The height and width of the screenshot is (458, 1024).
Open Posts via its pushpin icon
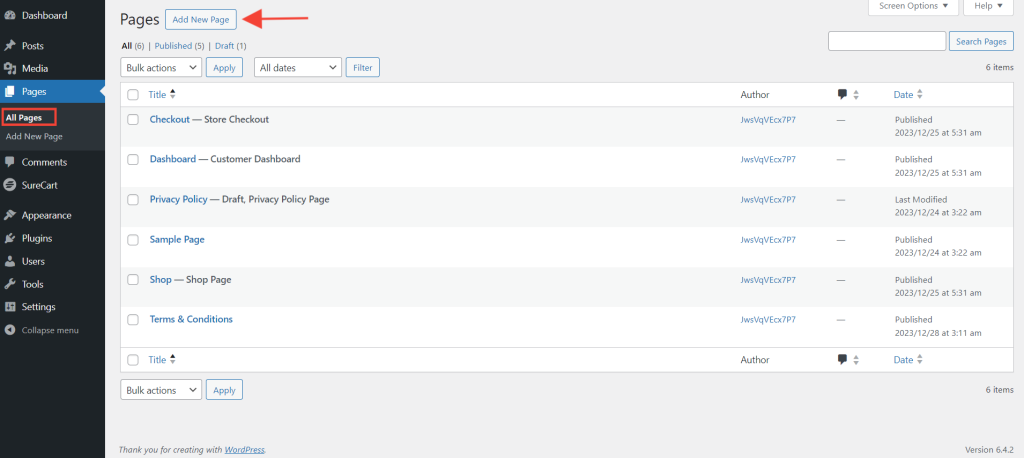pyautogui.click(x=10, y=46)
